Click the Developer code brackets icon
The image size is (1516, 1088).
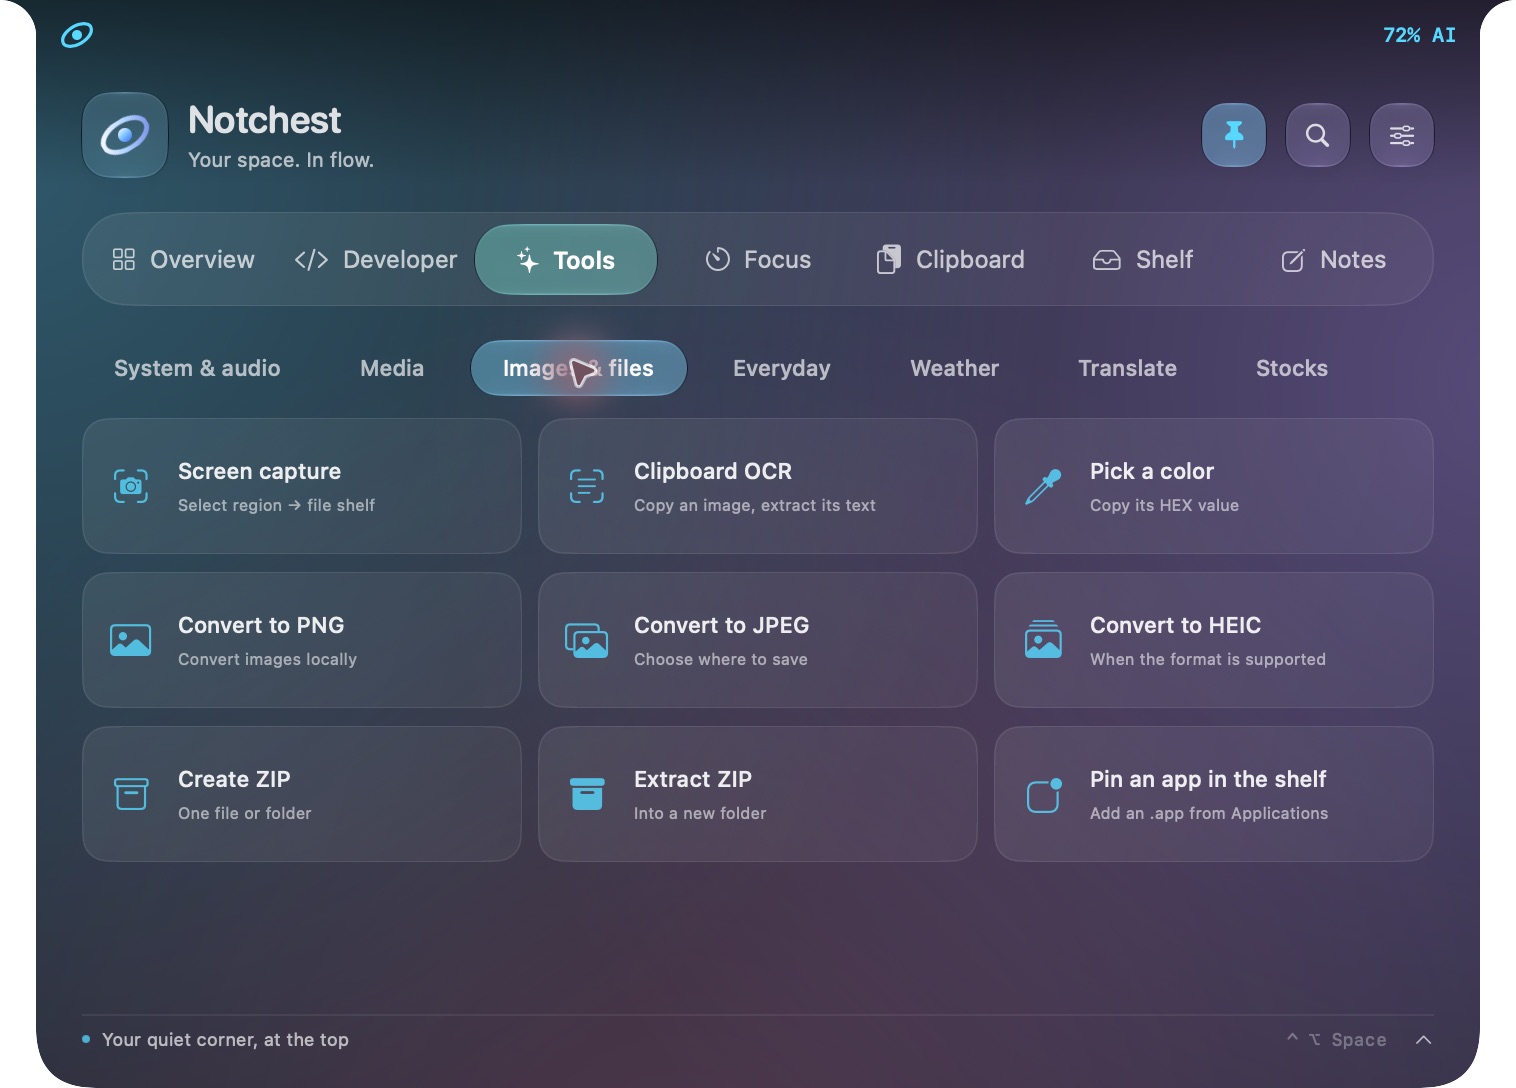click(311, 260)
